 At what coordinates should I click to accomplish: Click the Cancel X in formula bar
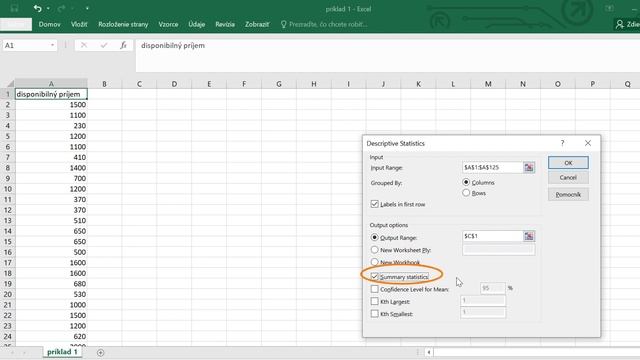(84, 45)
